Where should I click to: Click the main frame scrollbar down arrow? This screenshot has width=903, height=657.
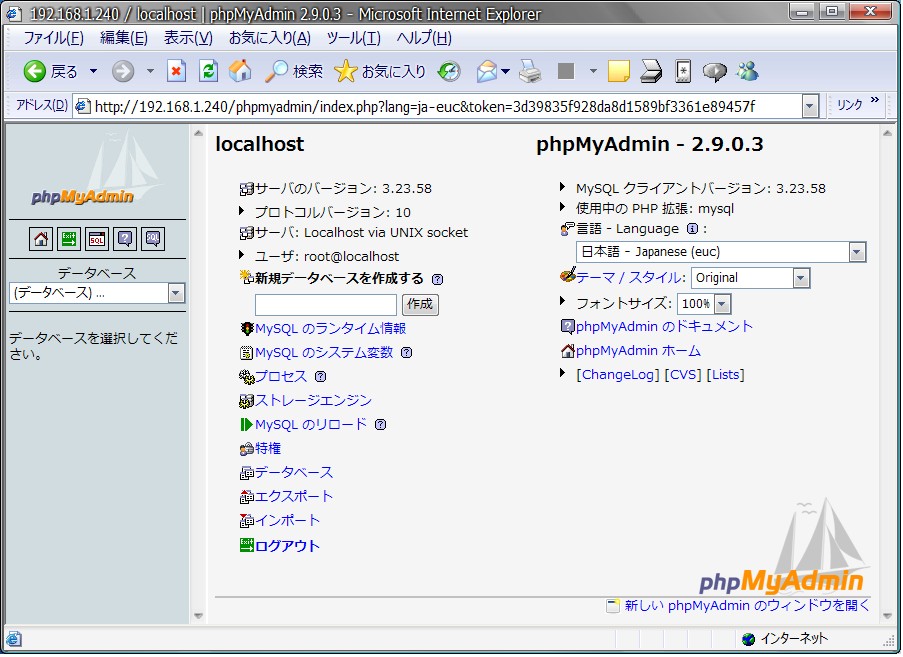[887, 616]
